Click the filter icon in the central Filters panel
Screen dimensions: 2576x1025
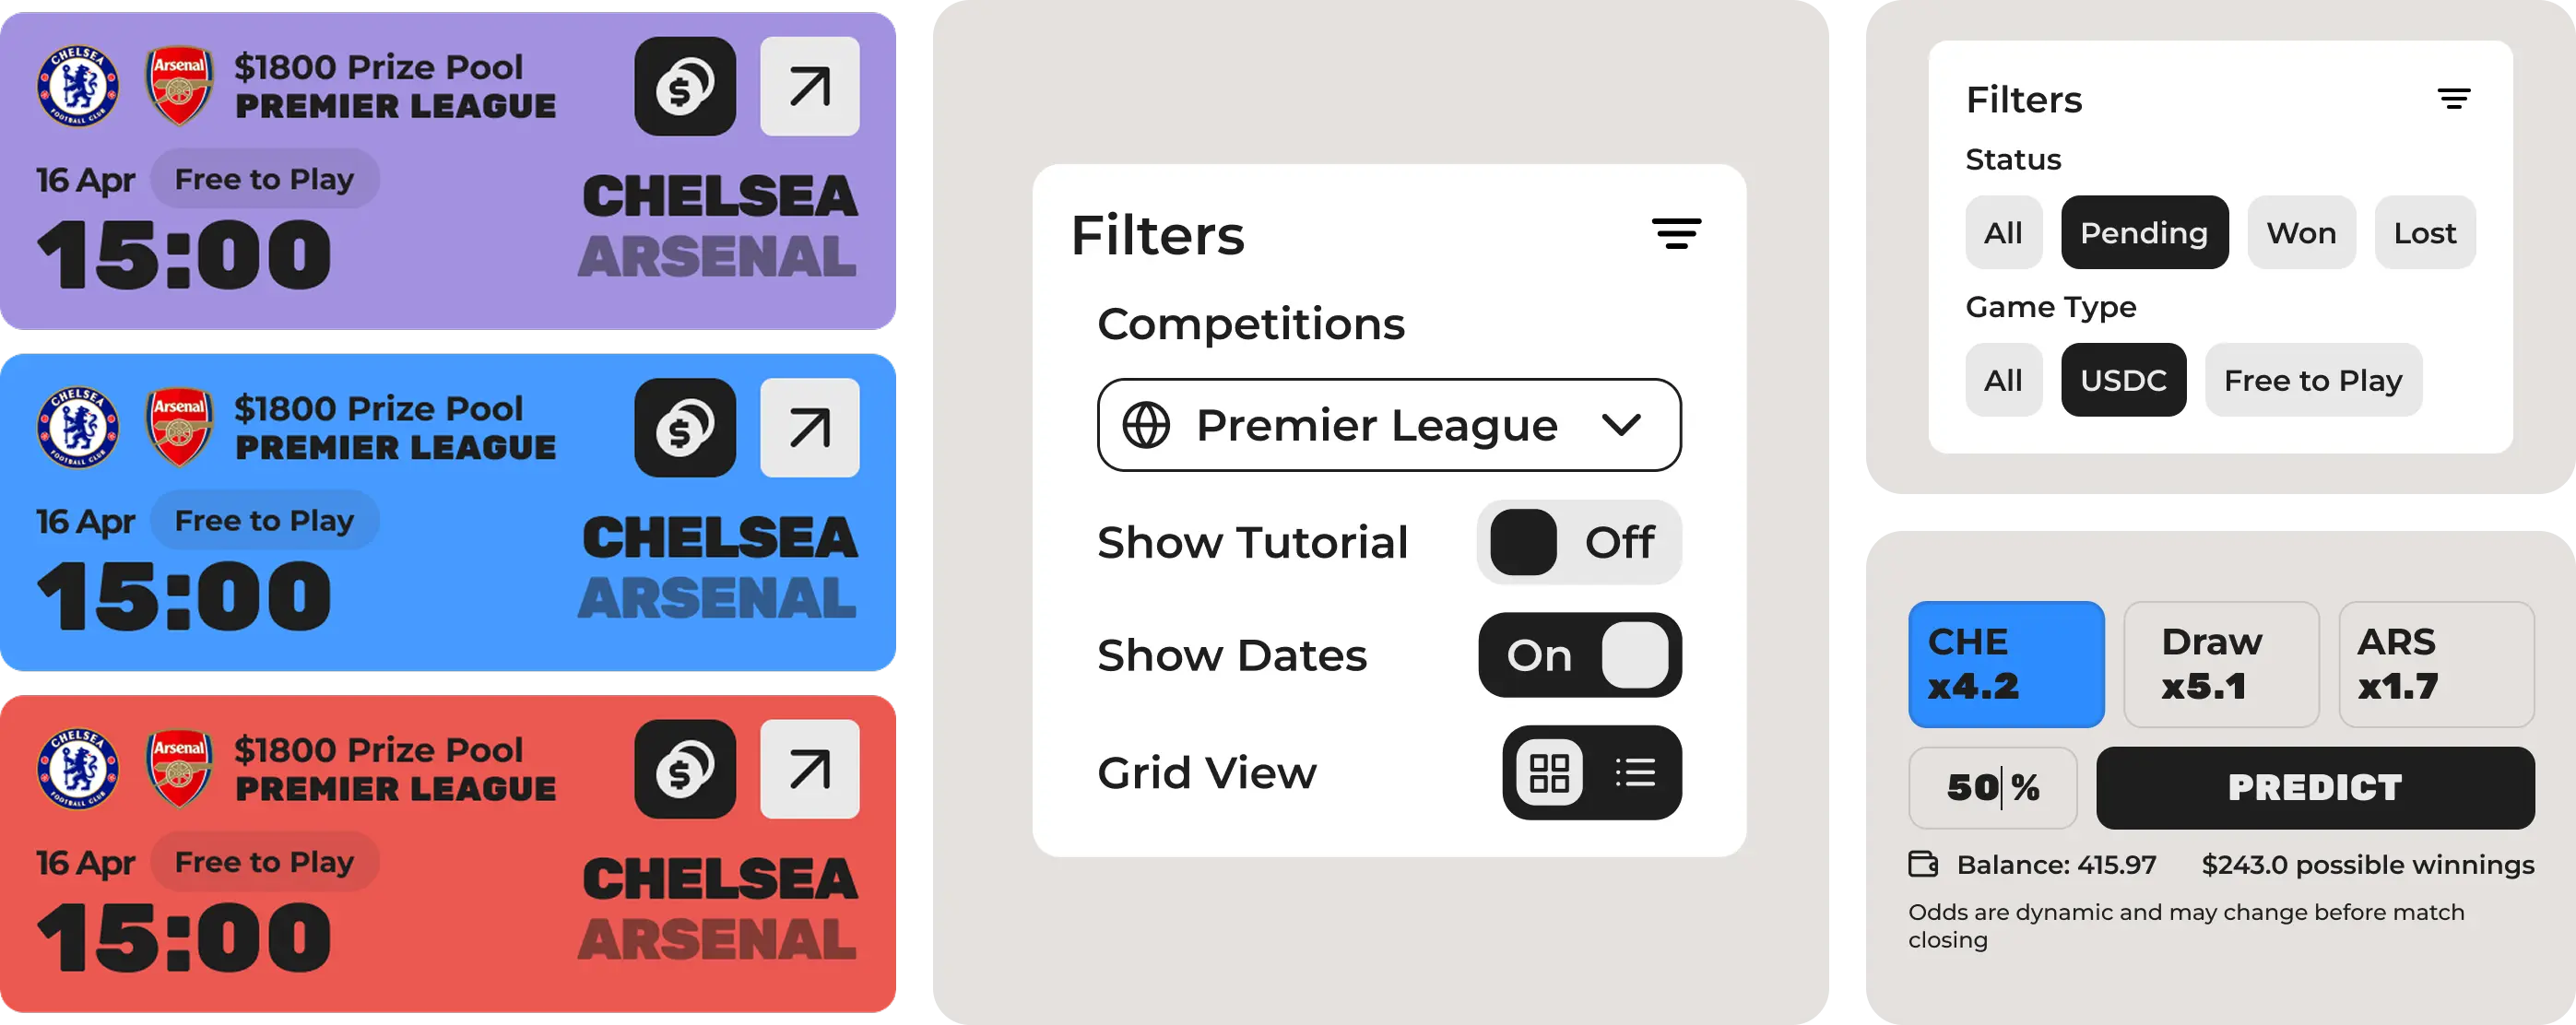click(x=1678, y=234)
